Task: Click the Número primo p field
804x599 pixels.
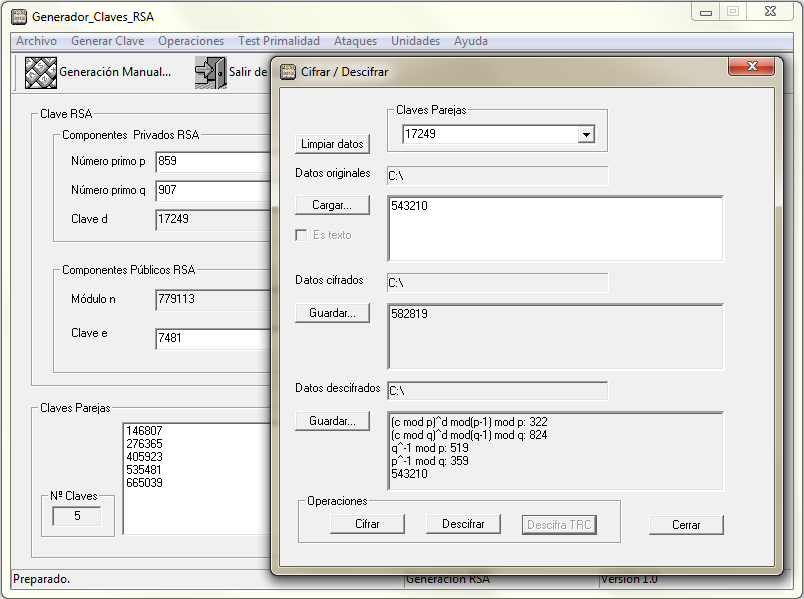Action: pyautogui.click(x=212, y=162)
